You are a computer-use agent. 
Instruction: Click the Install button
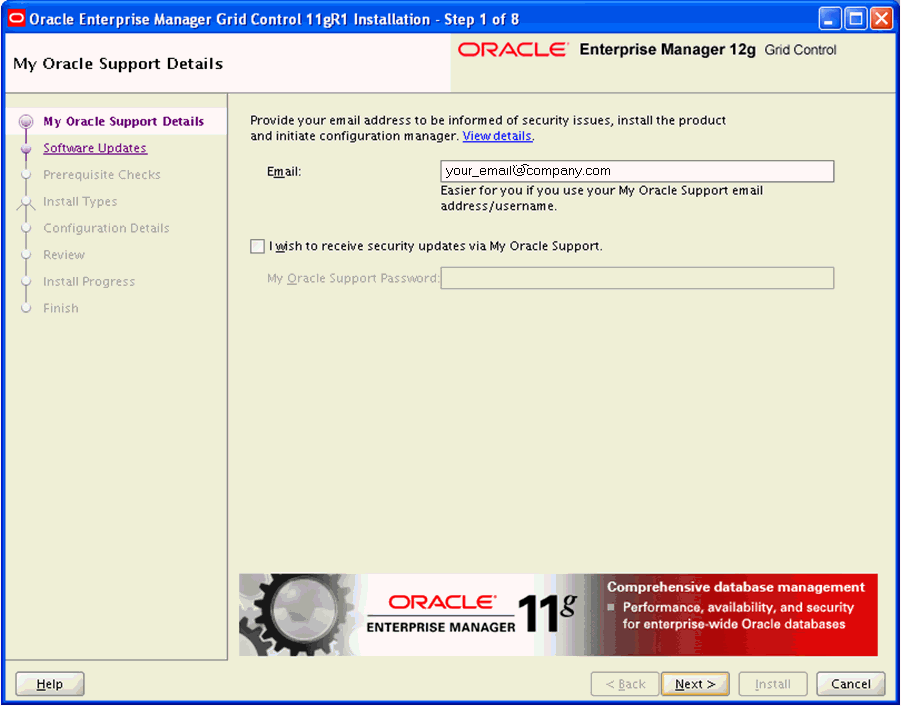(x=773, y=684)
